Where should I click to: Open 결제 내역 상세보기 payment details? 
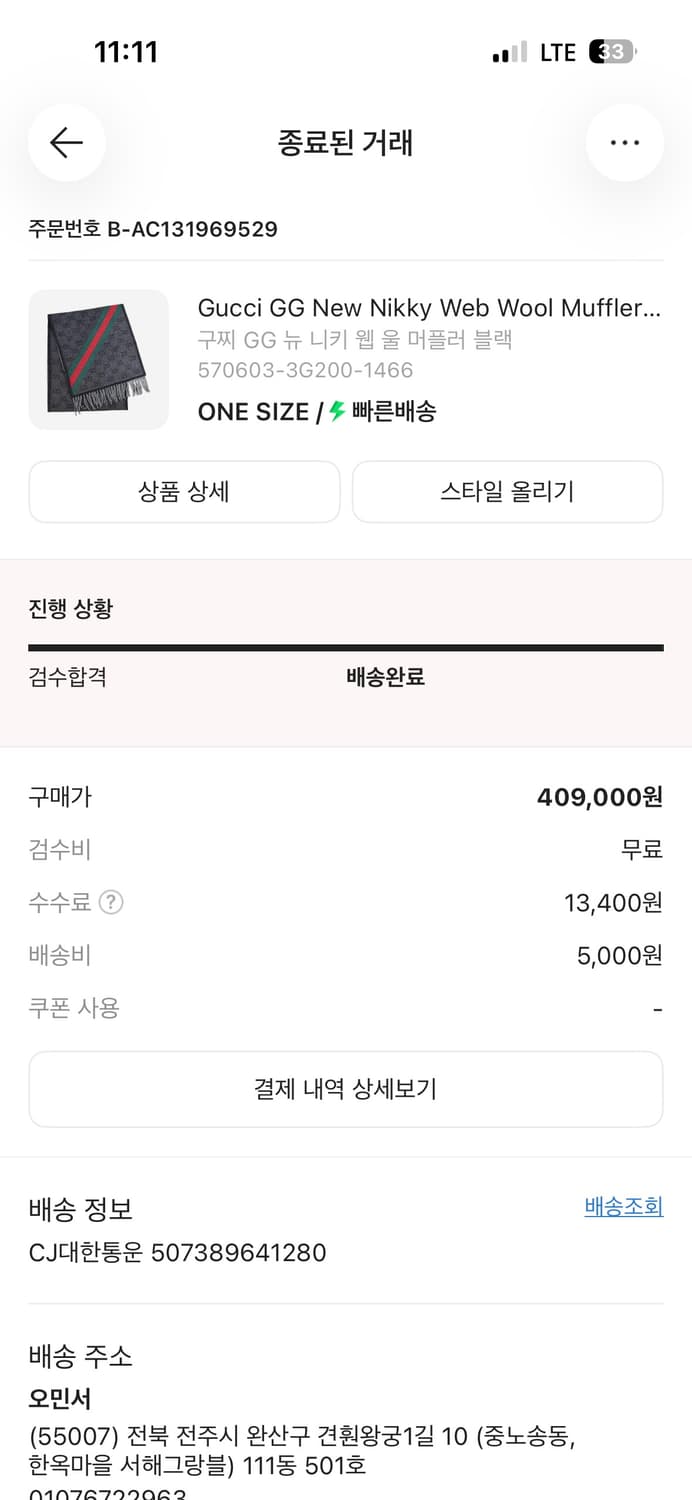pyautogui.click(x=346, y=1089)
